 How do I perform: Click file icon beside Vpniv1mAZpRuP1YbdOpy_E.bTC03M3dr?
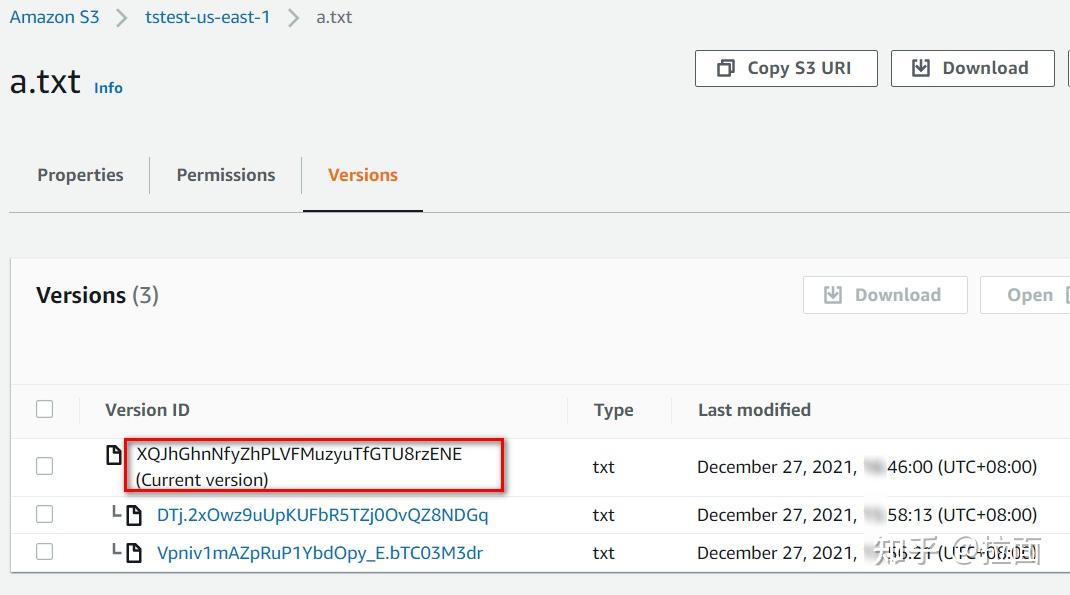tap(134, 553)
